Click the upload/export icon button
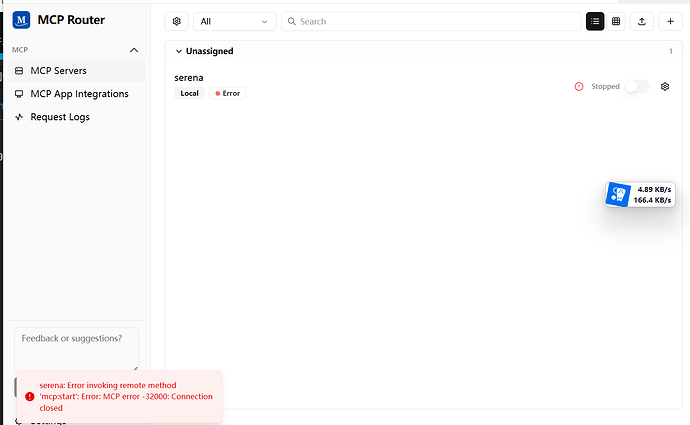This screenshot has width=690, height=425. pos(642,21)
